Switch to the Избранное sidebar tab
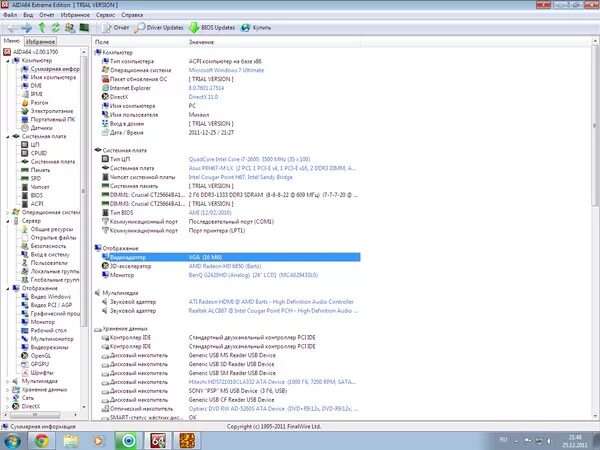Viewport: 600px width, 450px height. [x=40, y=41]
